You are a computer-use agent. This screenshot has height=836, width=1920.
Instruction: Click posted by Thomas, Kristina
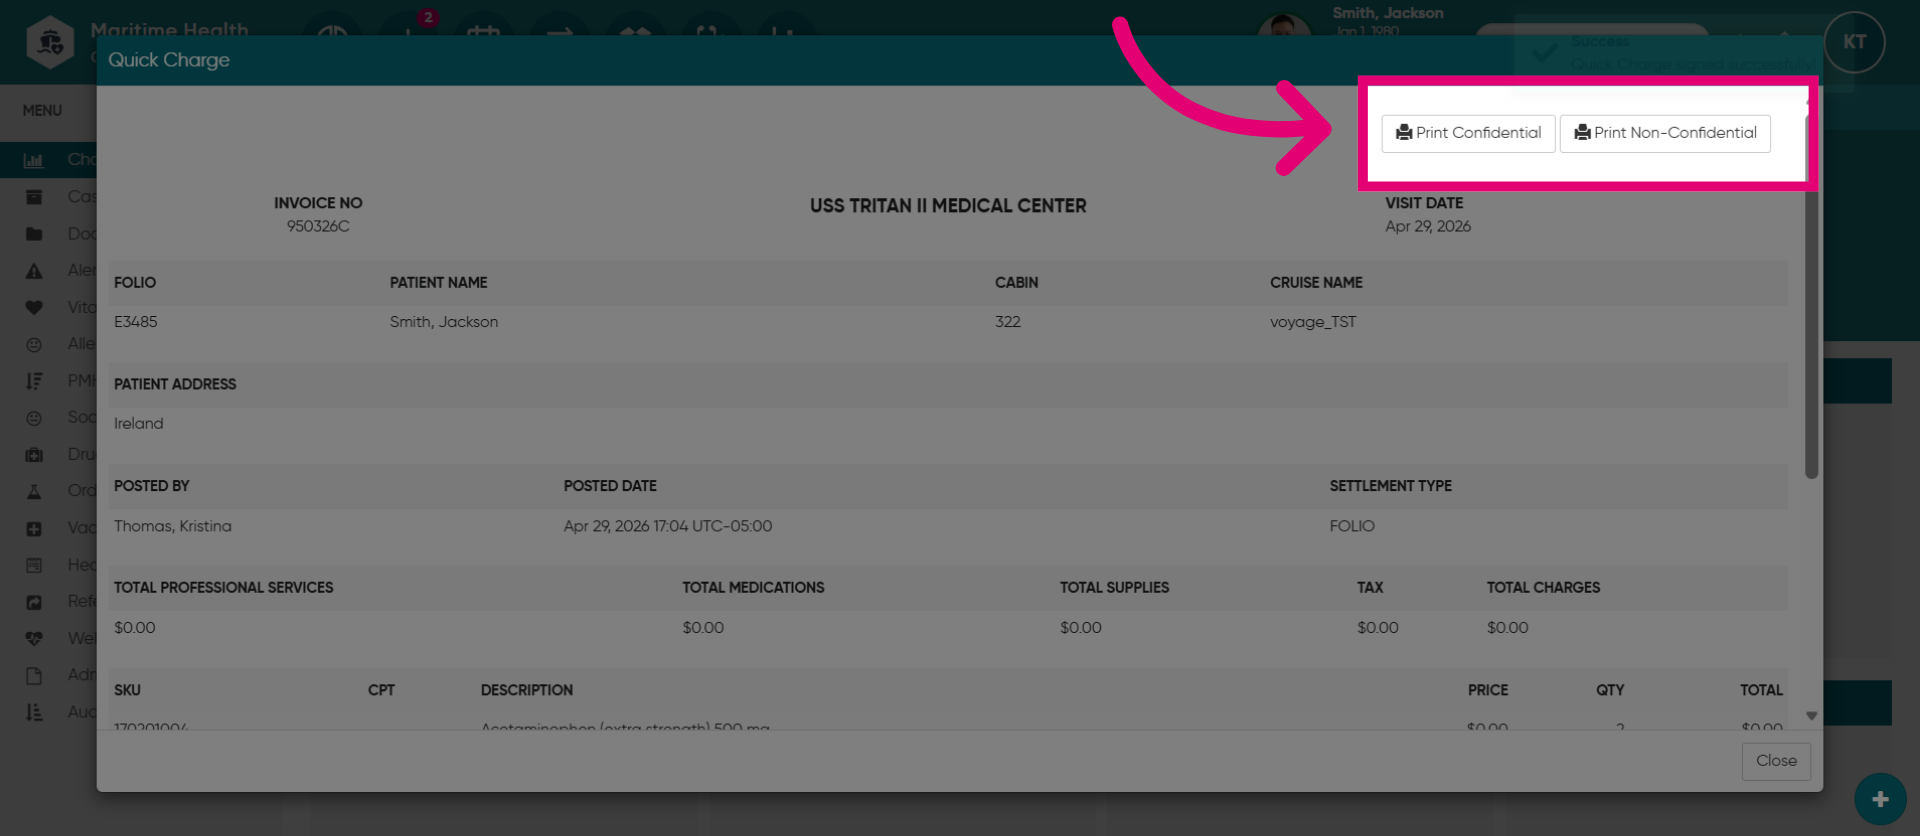(x=173, y=526)
